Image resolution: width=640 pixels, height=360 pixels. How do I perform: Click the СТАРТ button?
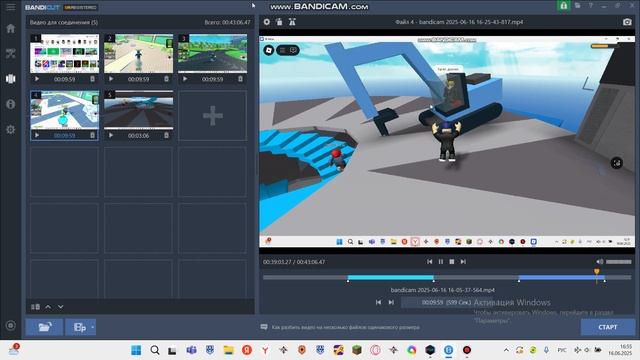[x=608, y=327]
